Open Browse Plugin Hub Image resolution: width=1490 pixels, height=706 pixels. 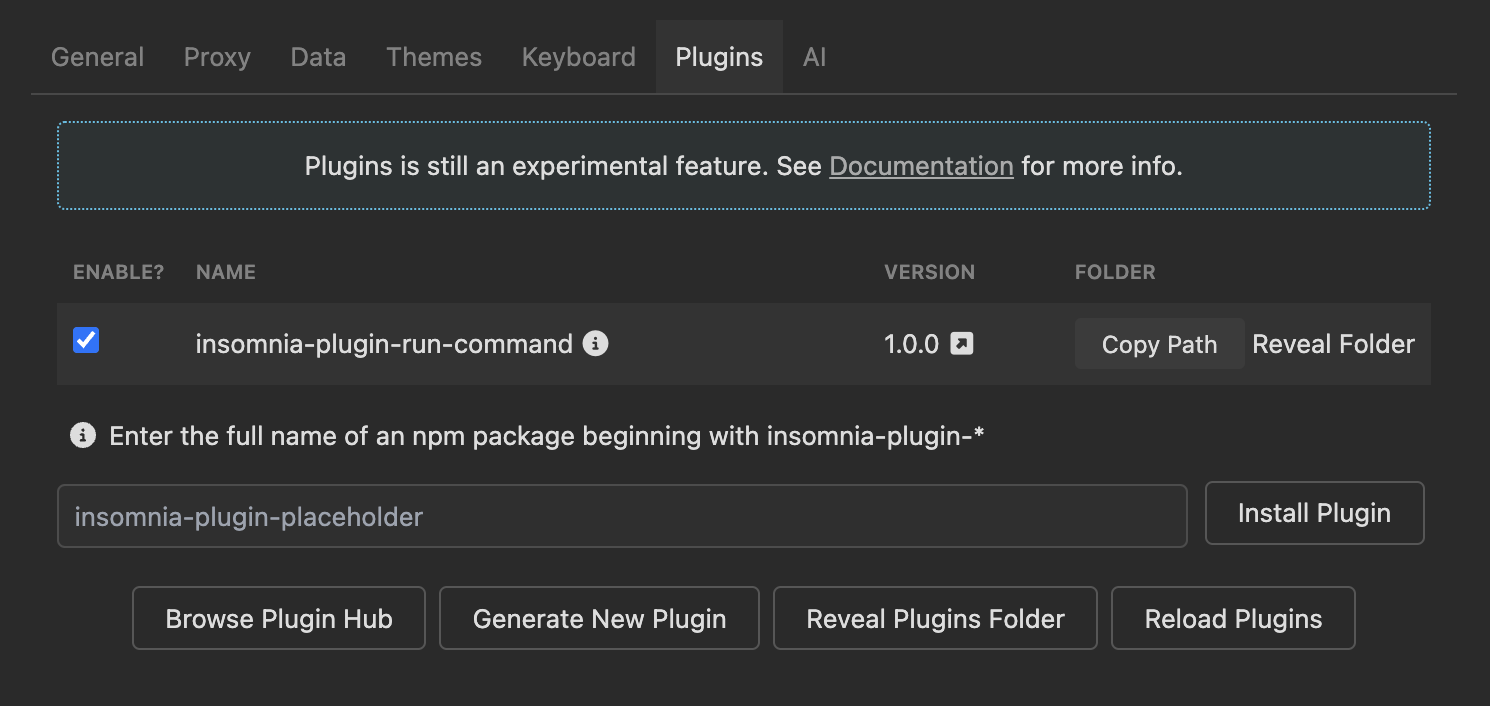tap(279, 619)
